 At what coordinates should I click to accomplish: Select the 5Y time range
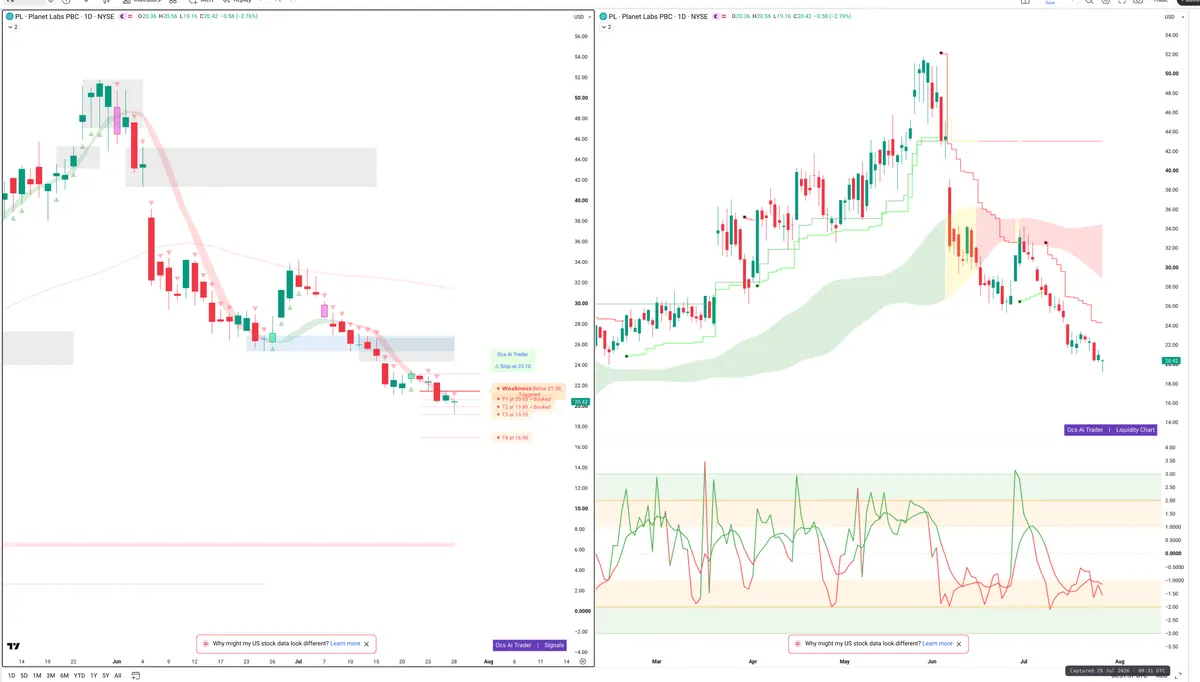(106, 676)
